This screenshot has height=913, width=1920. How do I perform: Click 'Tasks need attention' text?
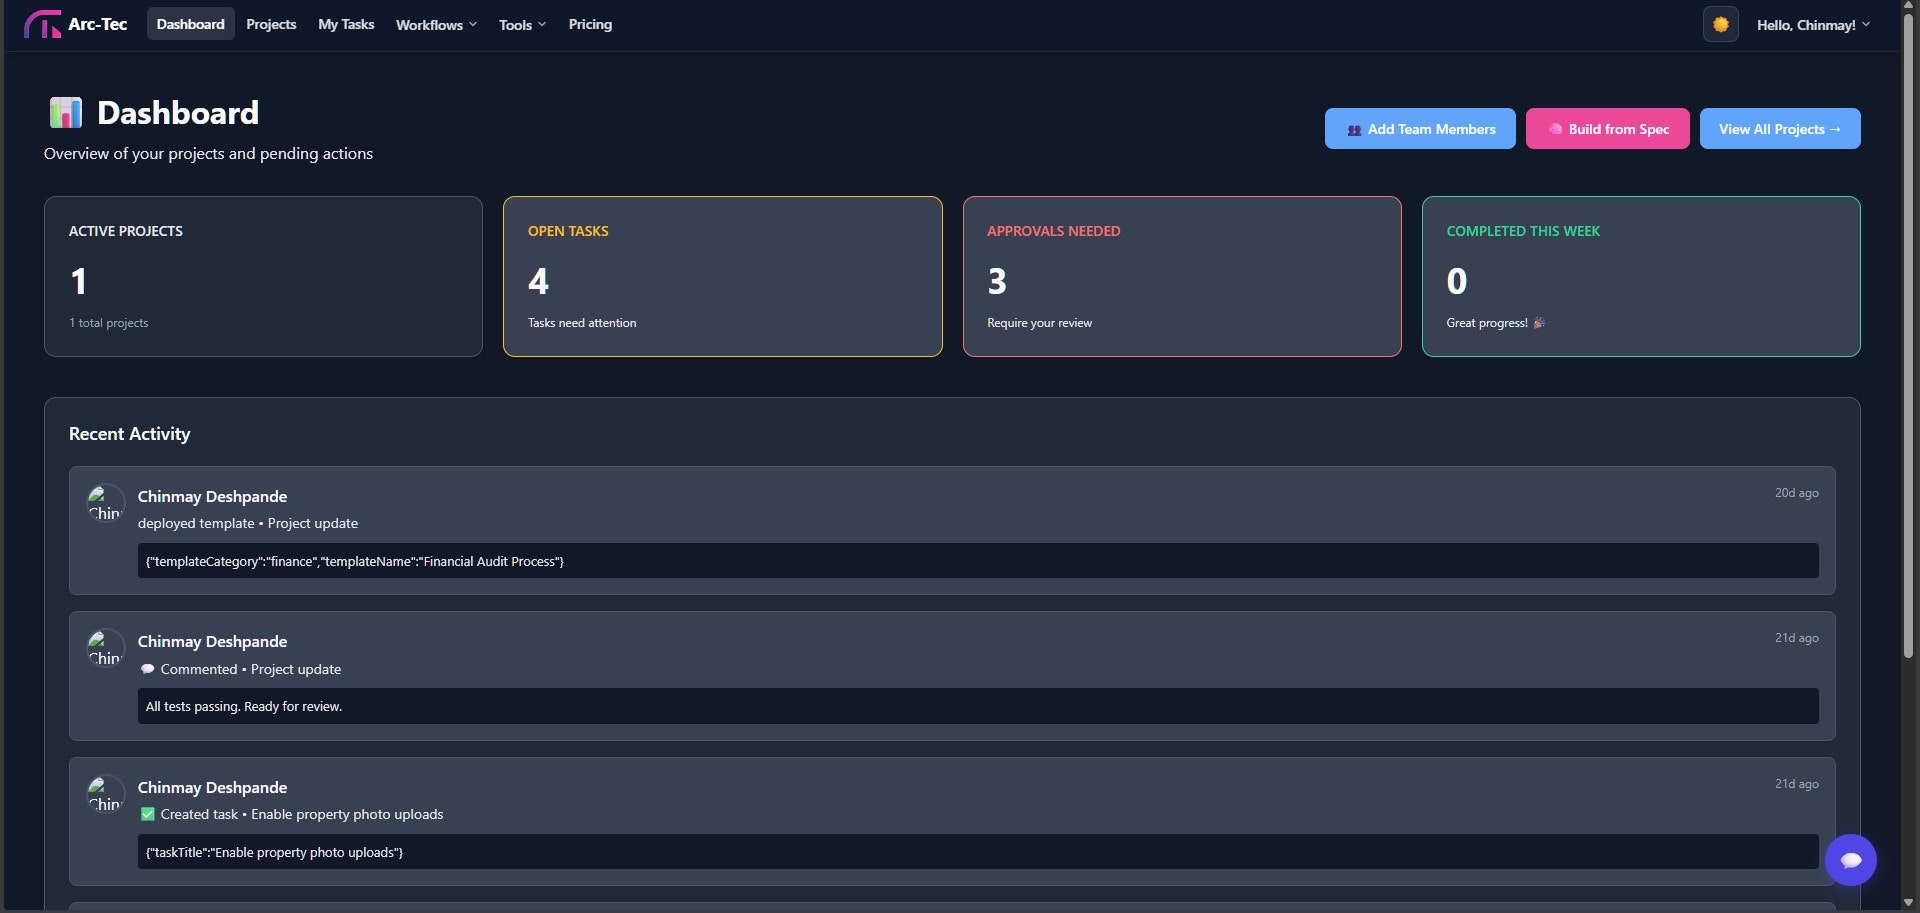(582, 323)
